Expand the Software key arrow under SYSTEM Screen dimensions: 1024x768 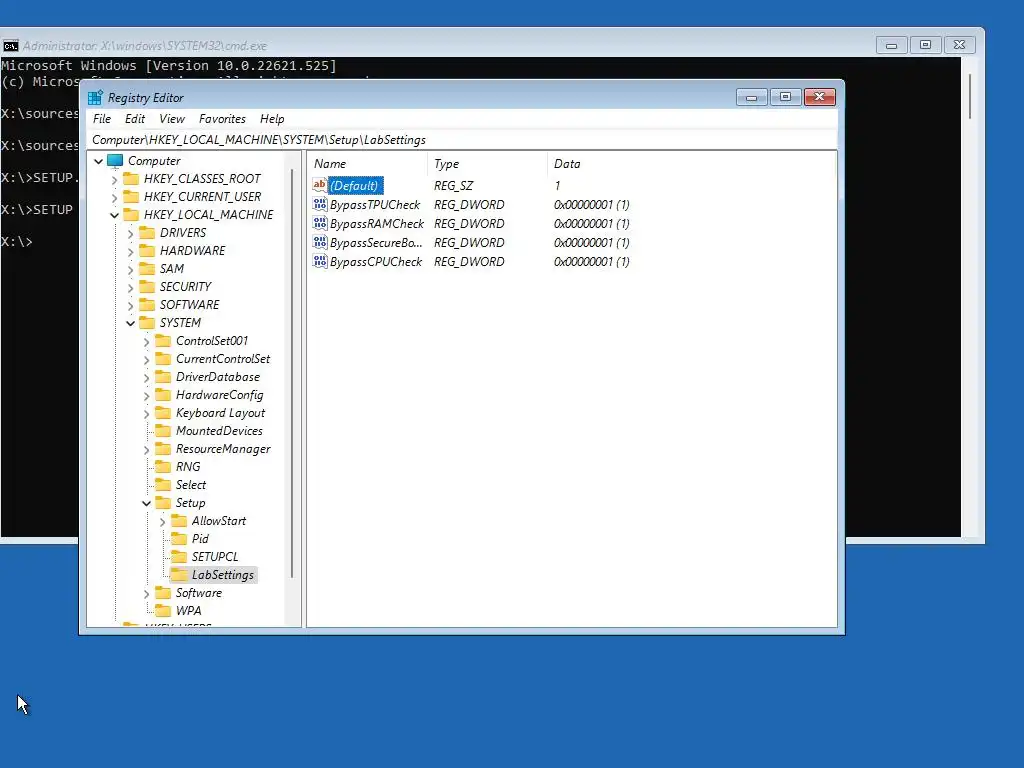pos(146,594)
